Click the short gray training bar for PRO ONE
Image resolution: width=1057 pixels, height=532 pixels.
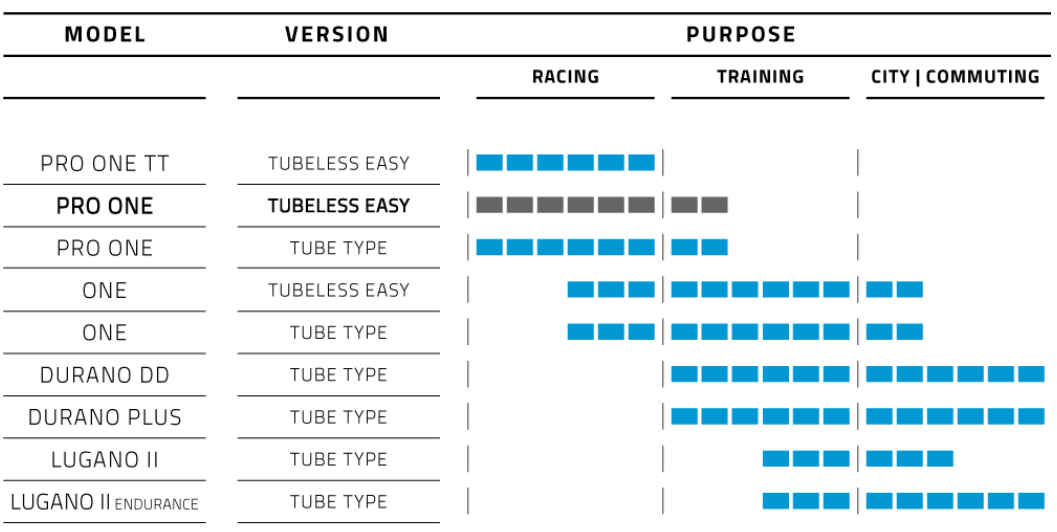pyautogui.click(x=699, y=205)
